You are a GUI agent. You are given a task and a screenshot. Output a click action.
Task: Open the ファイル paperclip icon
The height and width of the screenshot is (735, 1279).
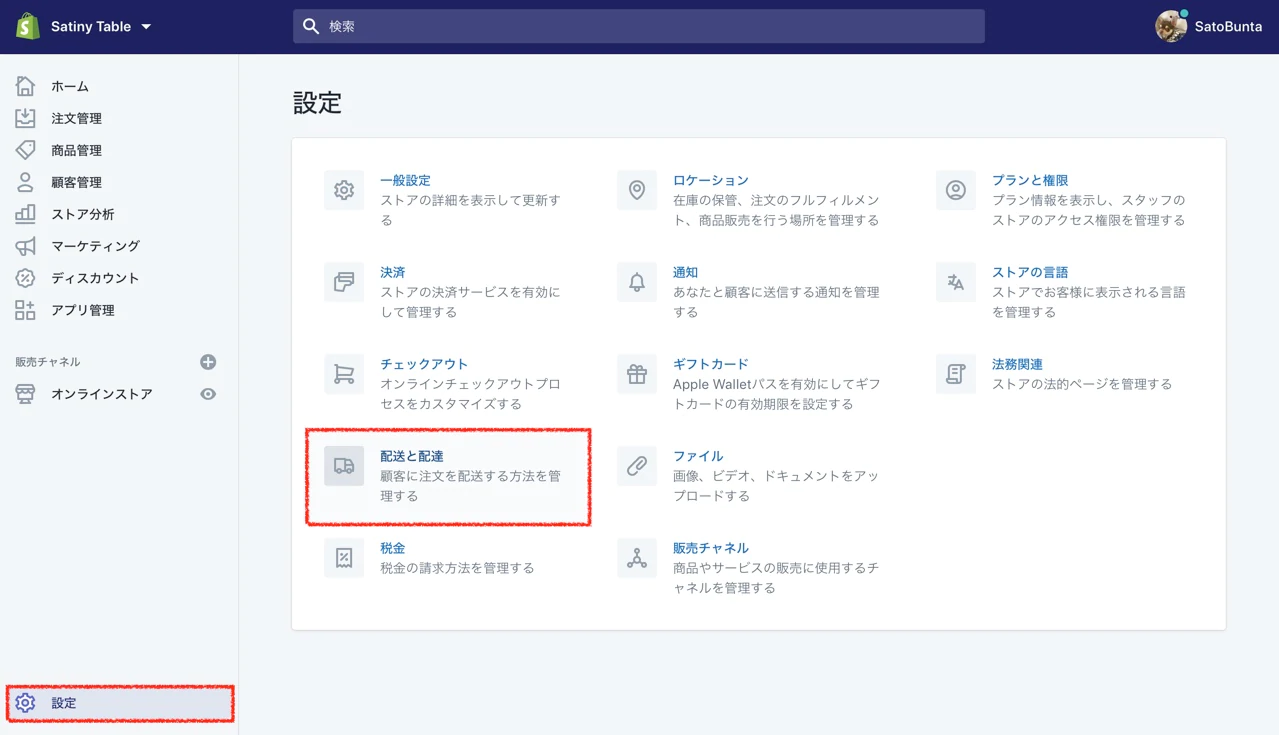636,466
